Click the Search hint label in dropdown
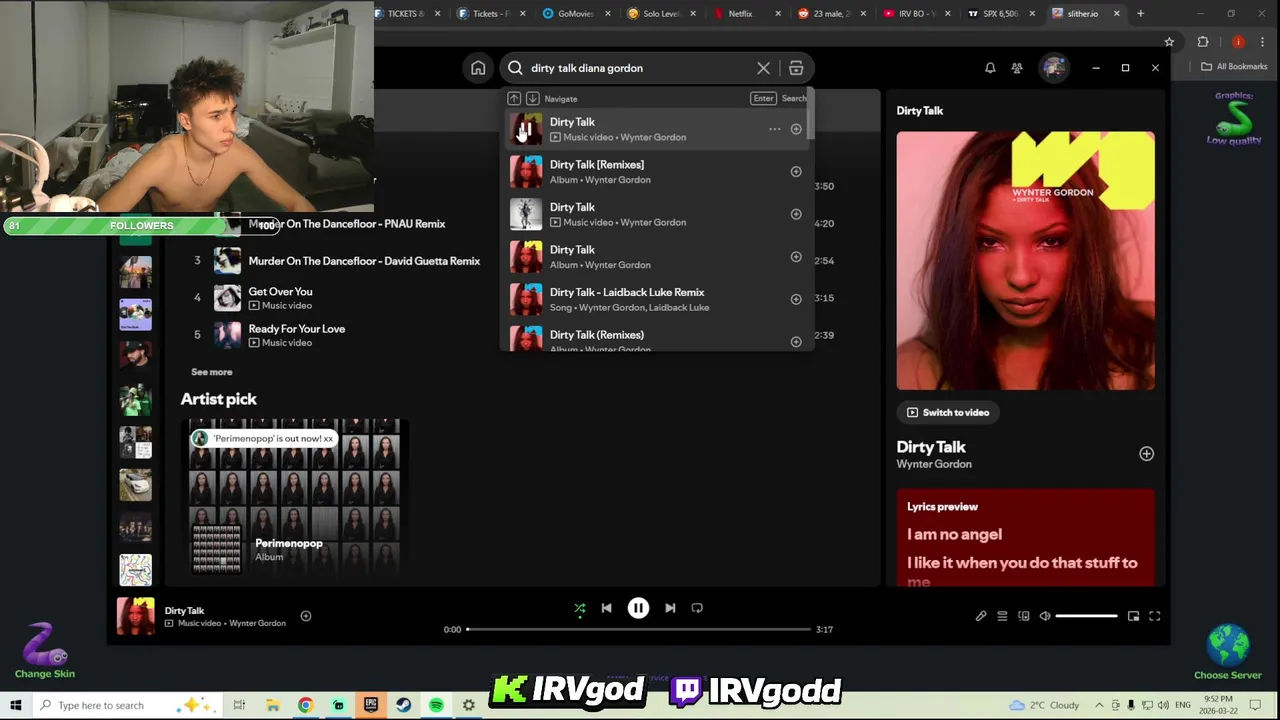Viewport: 1280px width, 720px height. click(794, 99)
